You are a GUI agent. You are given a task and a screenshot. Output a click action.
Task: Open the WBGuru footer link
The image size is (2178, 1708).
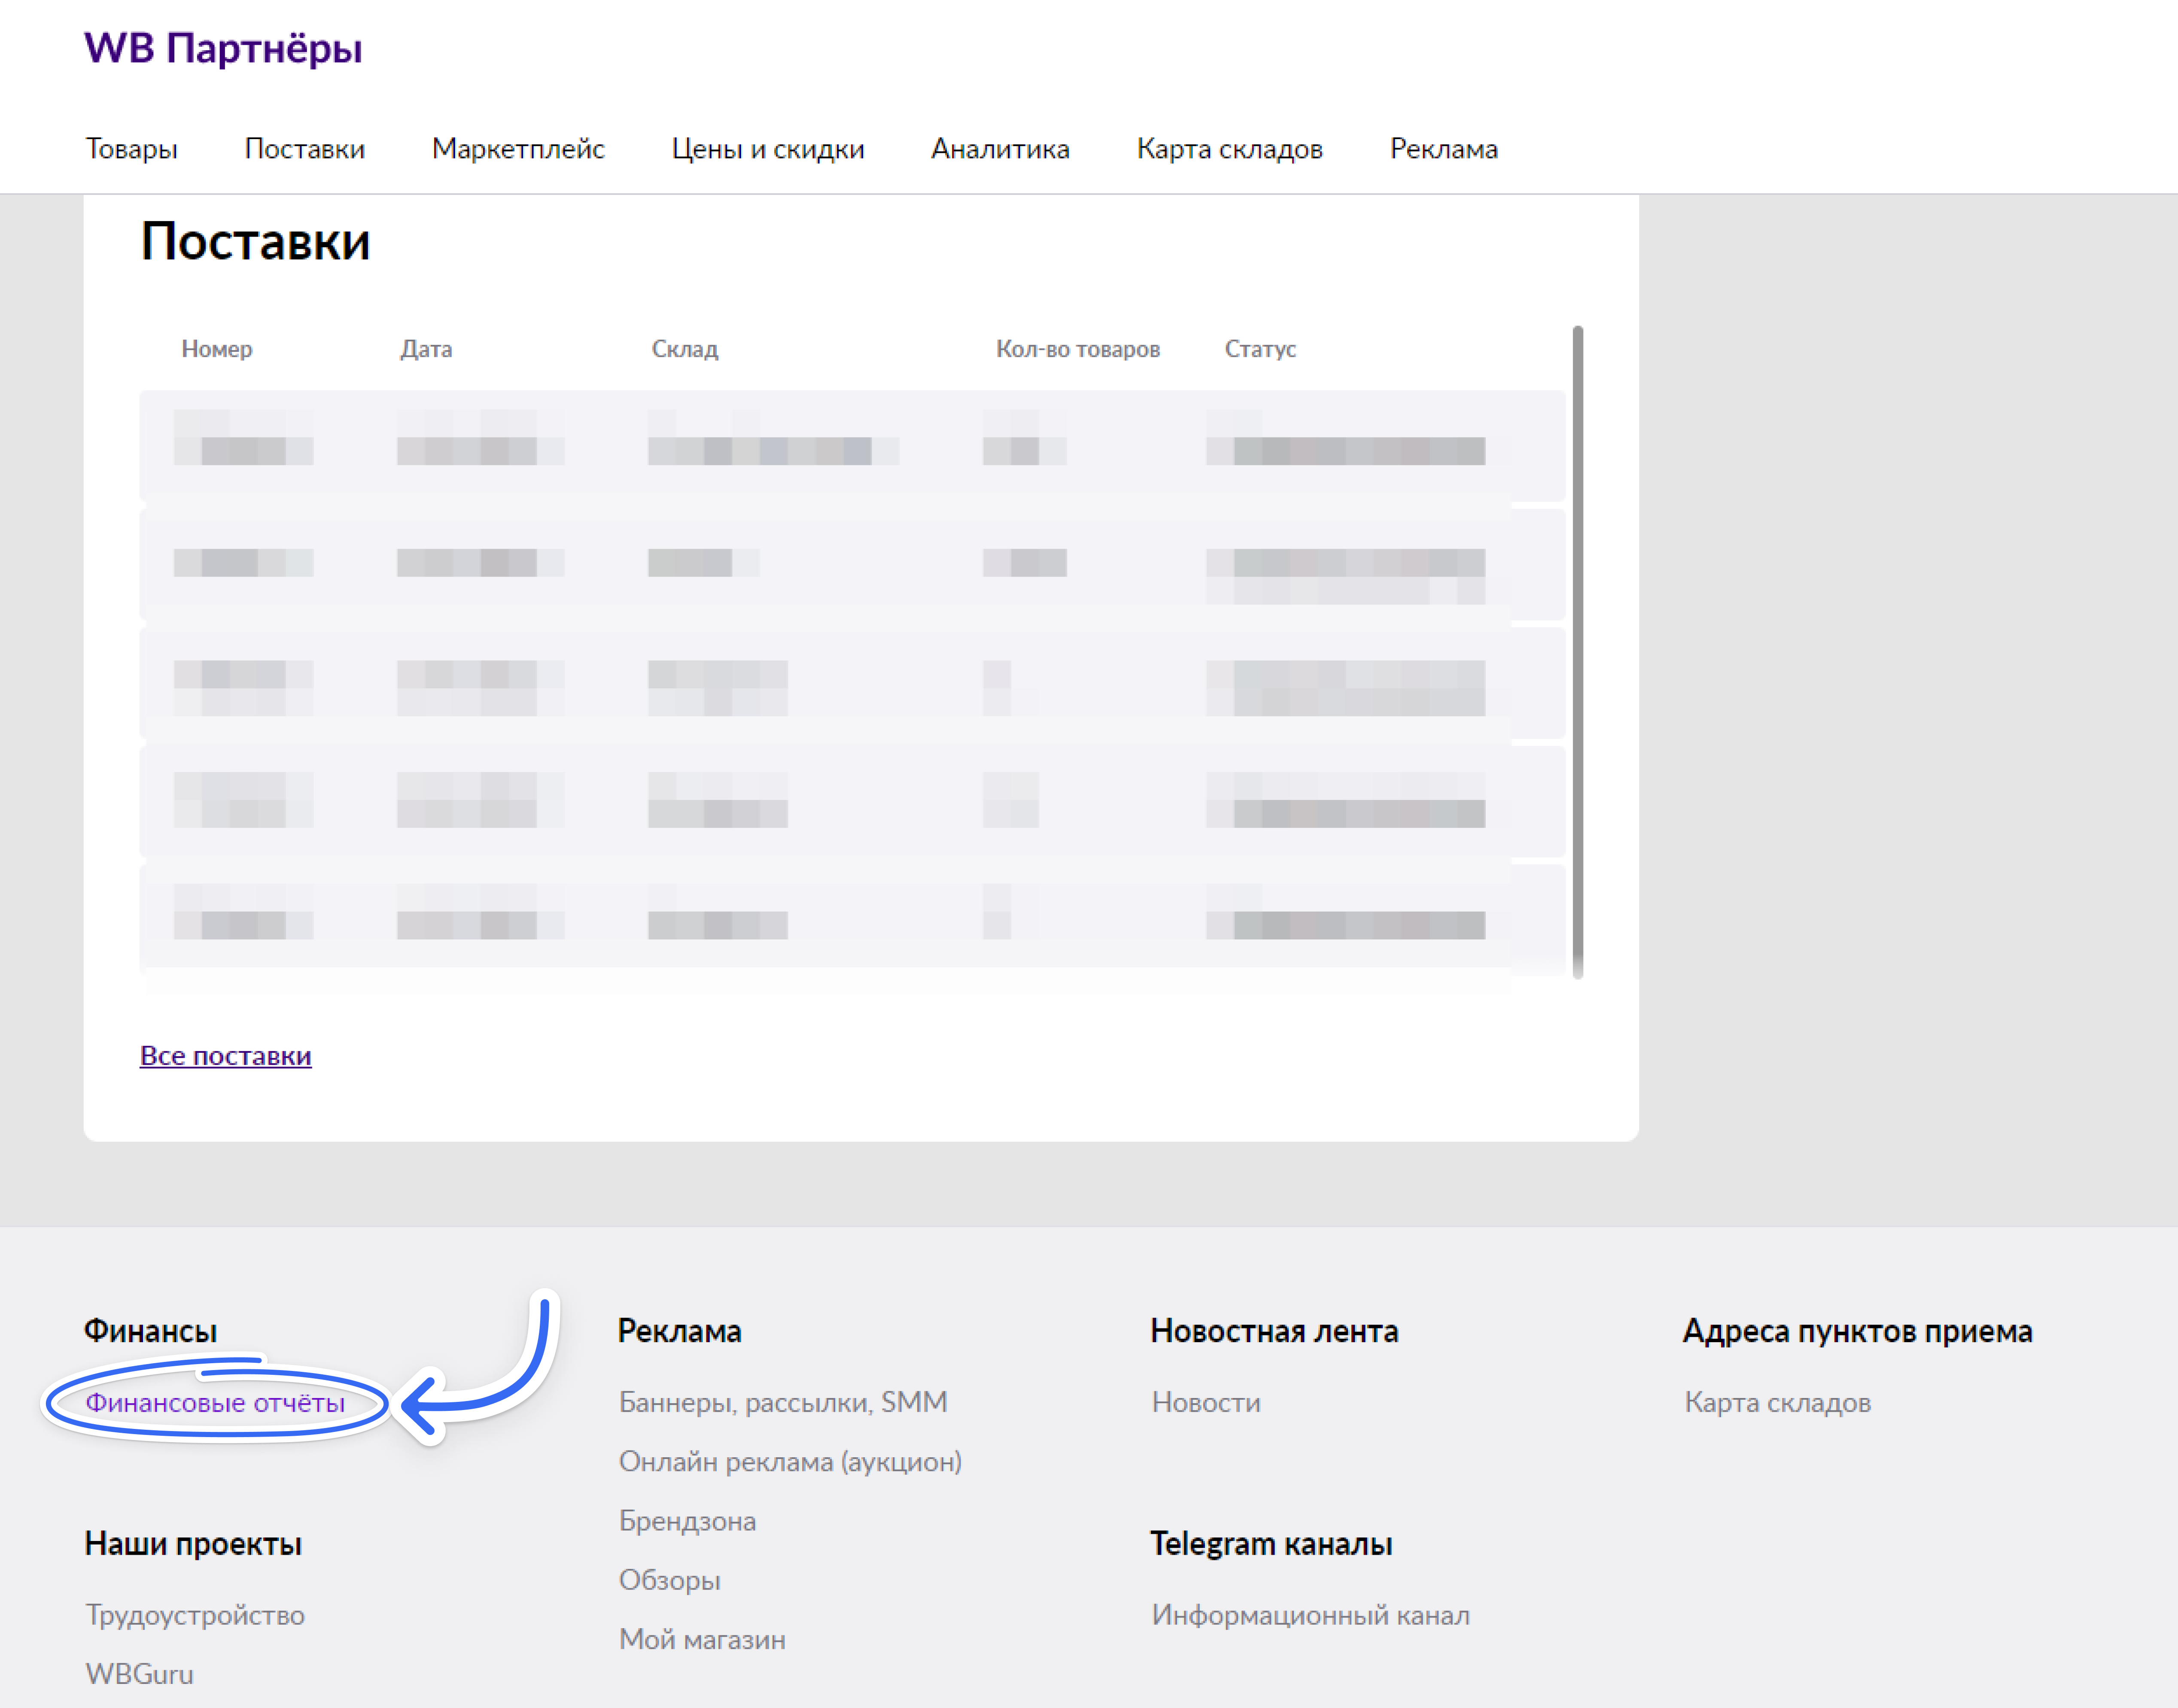point(140,1674)
